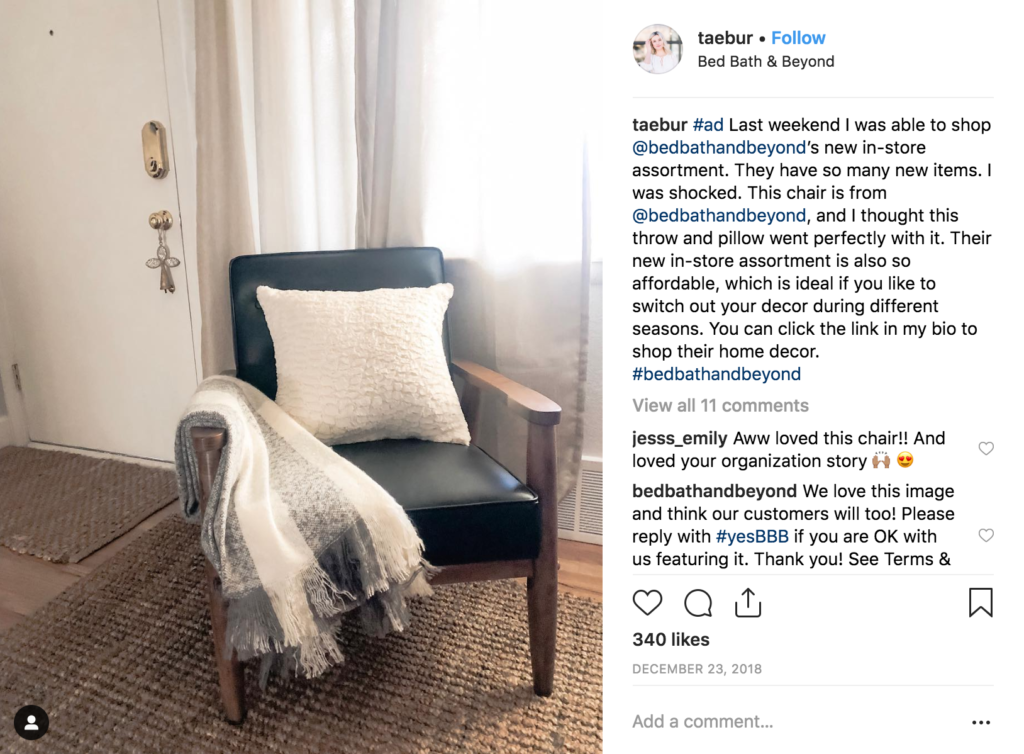Open taebur's profile picture avatar
This screenshot has height=754, width=1024.
[657, 49]
